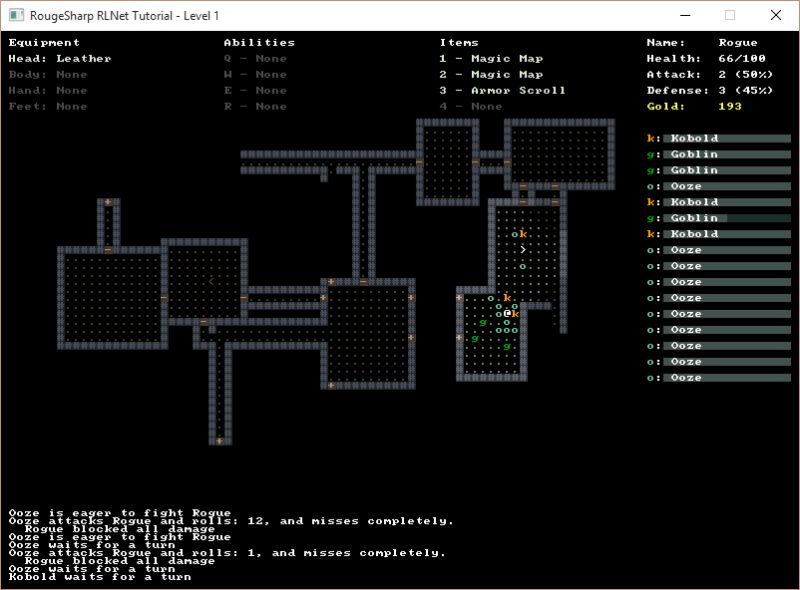Click the first Kobold health bar in the monster list
The height and width of the screenshot is (590, 800).
click(727, 138)
